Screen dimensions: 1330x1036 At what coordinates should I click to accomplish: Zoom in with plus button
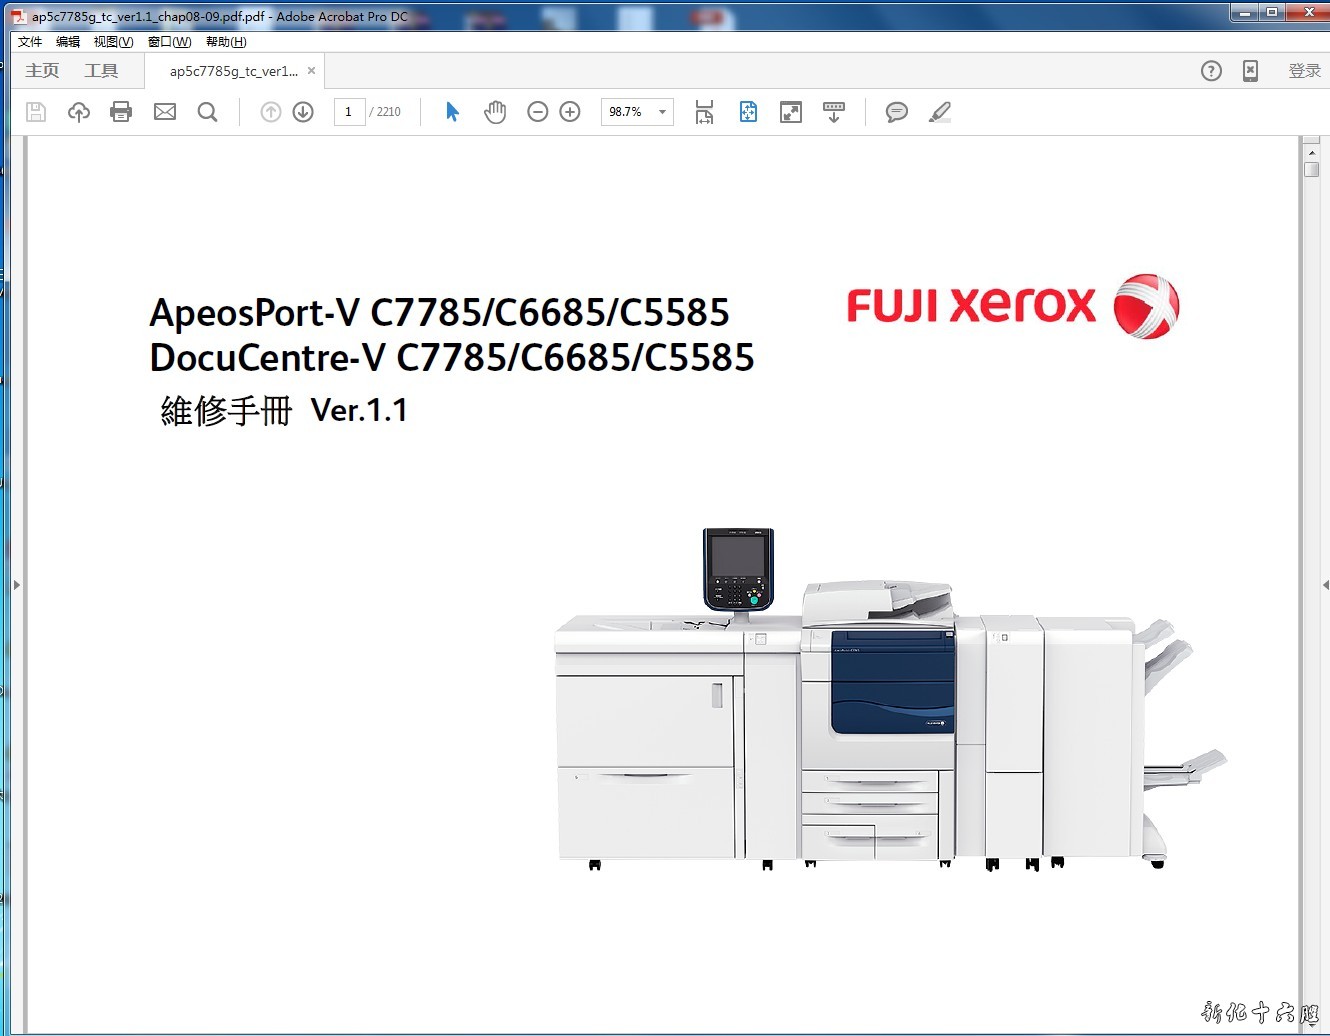(x=570, y=112)
